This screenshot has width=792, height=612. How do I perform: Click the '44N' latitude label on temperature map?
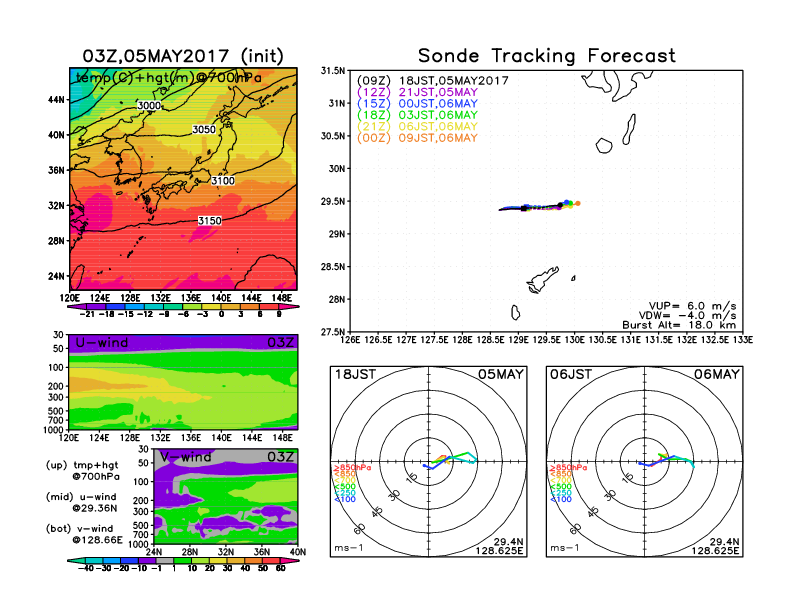[x=57, y=100]
